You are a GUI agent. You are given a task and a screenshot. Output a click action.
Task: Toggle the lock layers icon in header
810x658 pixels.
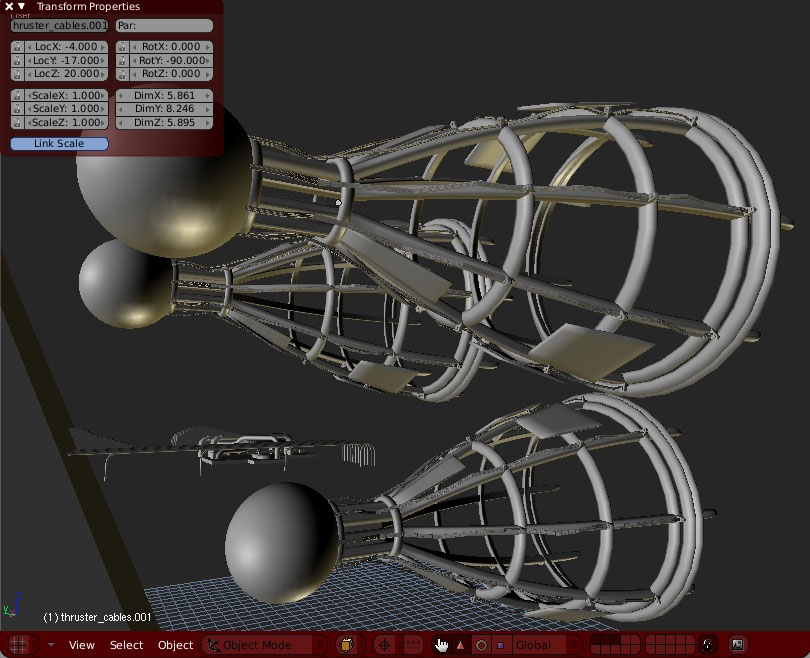(708, 644)
